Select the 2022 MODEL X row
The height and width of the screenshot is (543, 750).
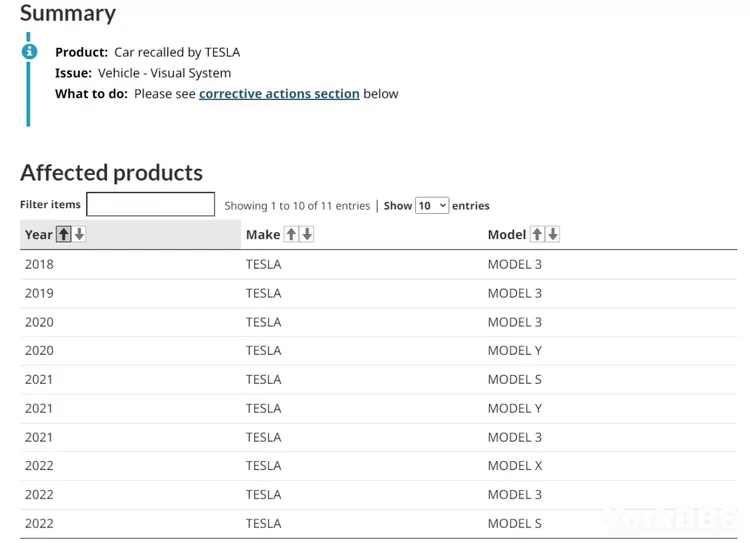tap(378, 465)
